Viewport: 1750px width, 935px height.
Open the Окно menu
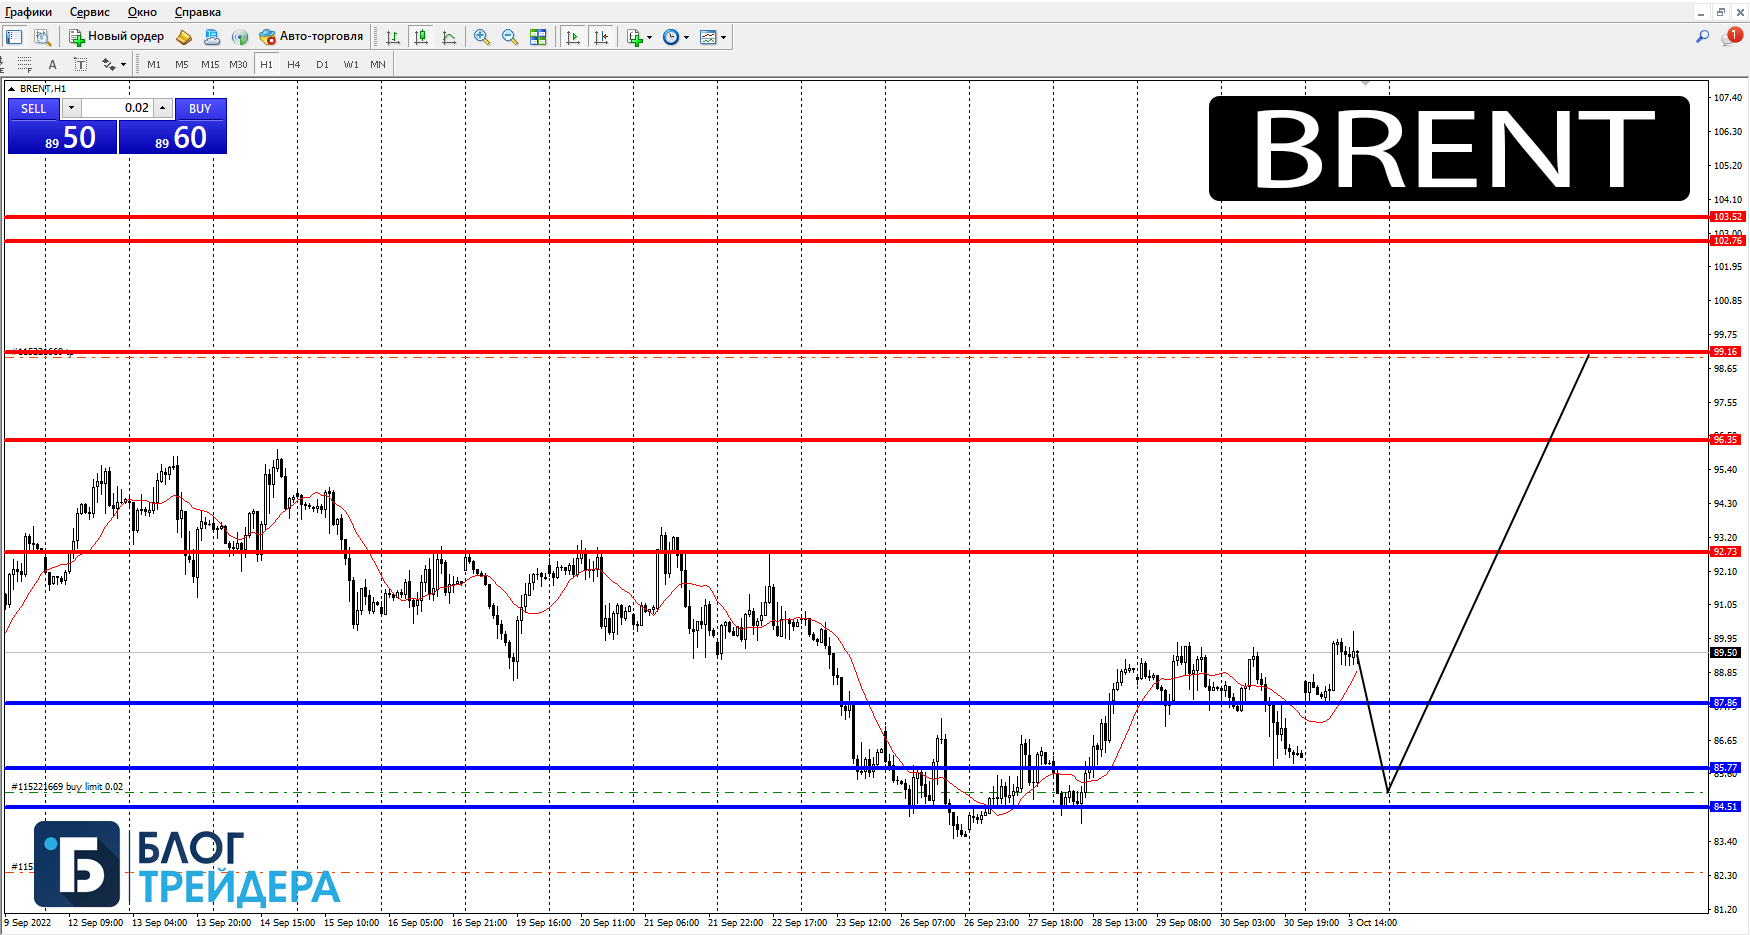(142, 12)
